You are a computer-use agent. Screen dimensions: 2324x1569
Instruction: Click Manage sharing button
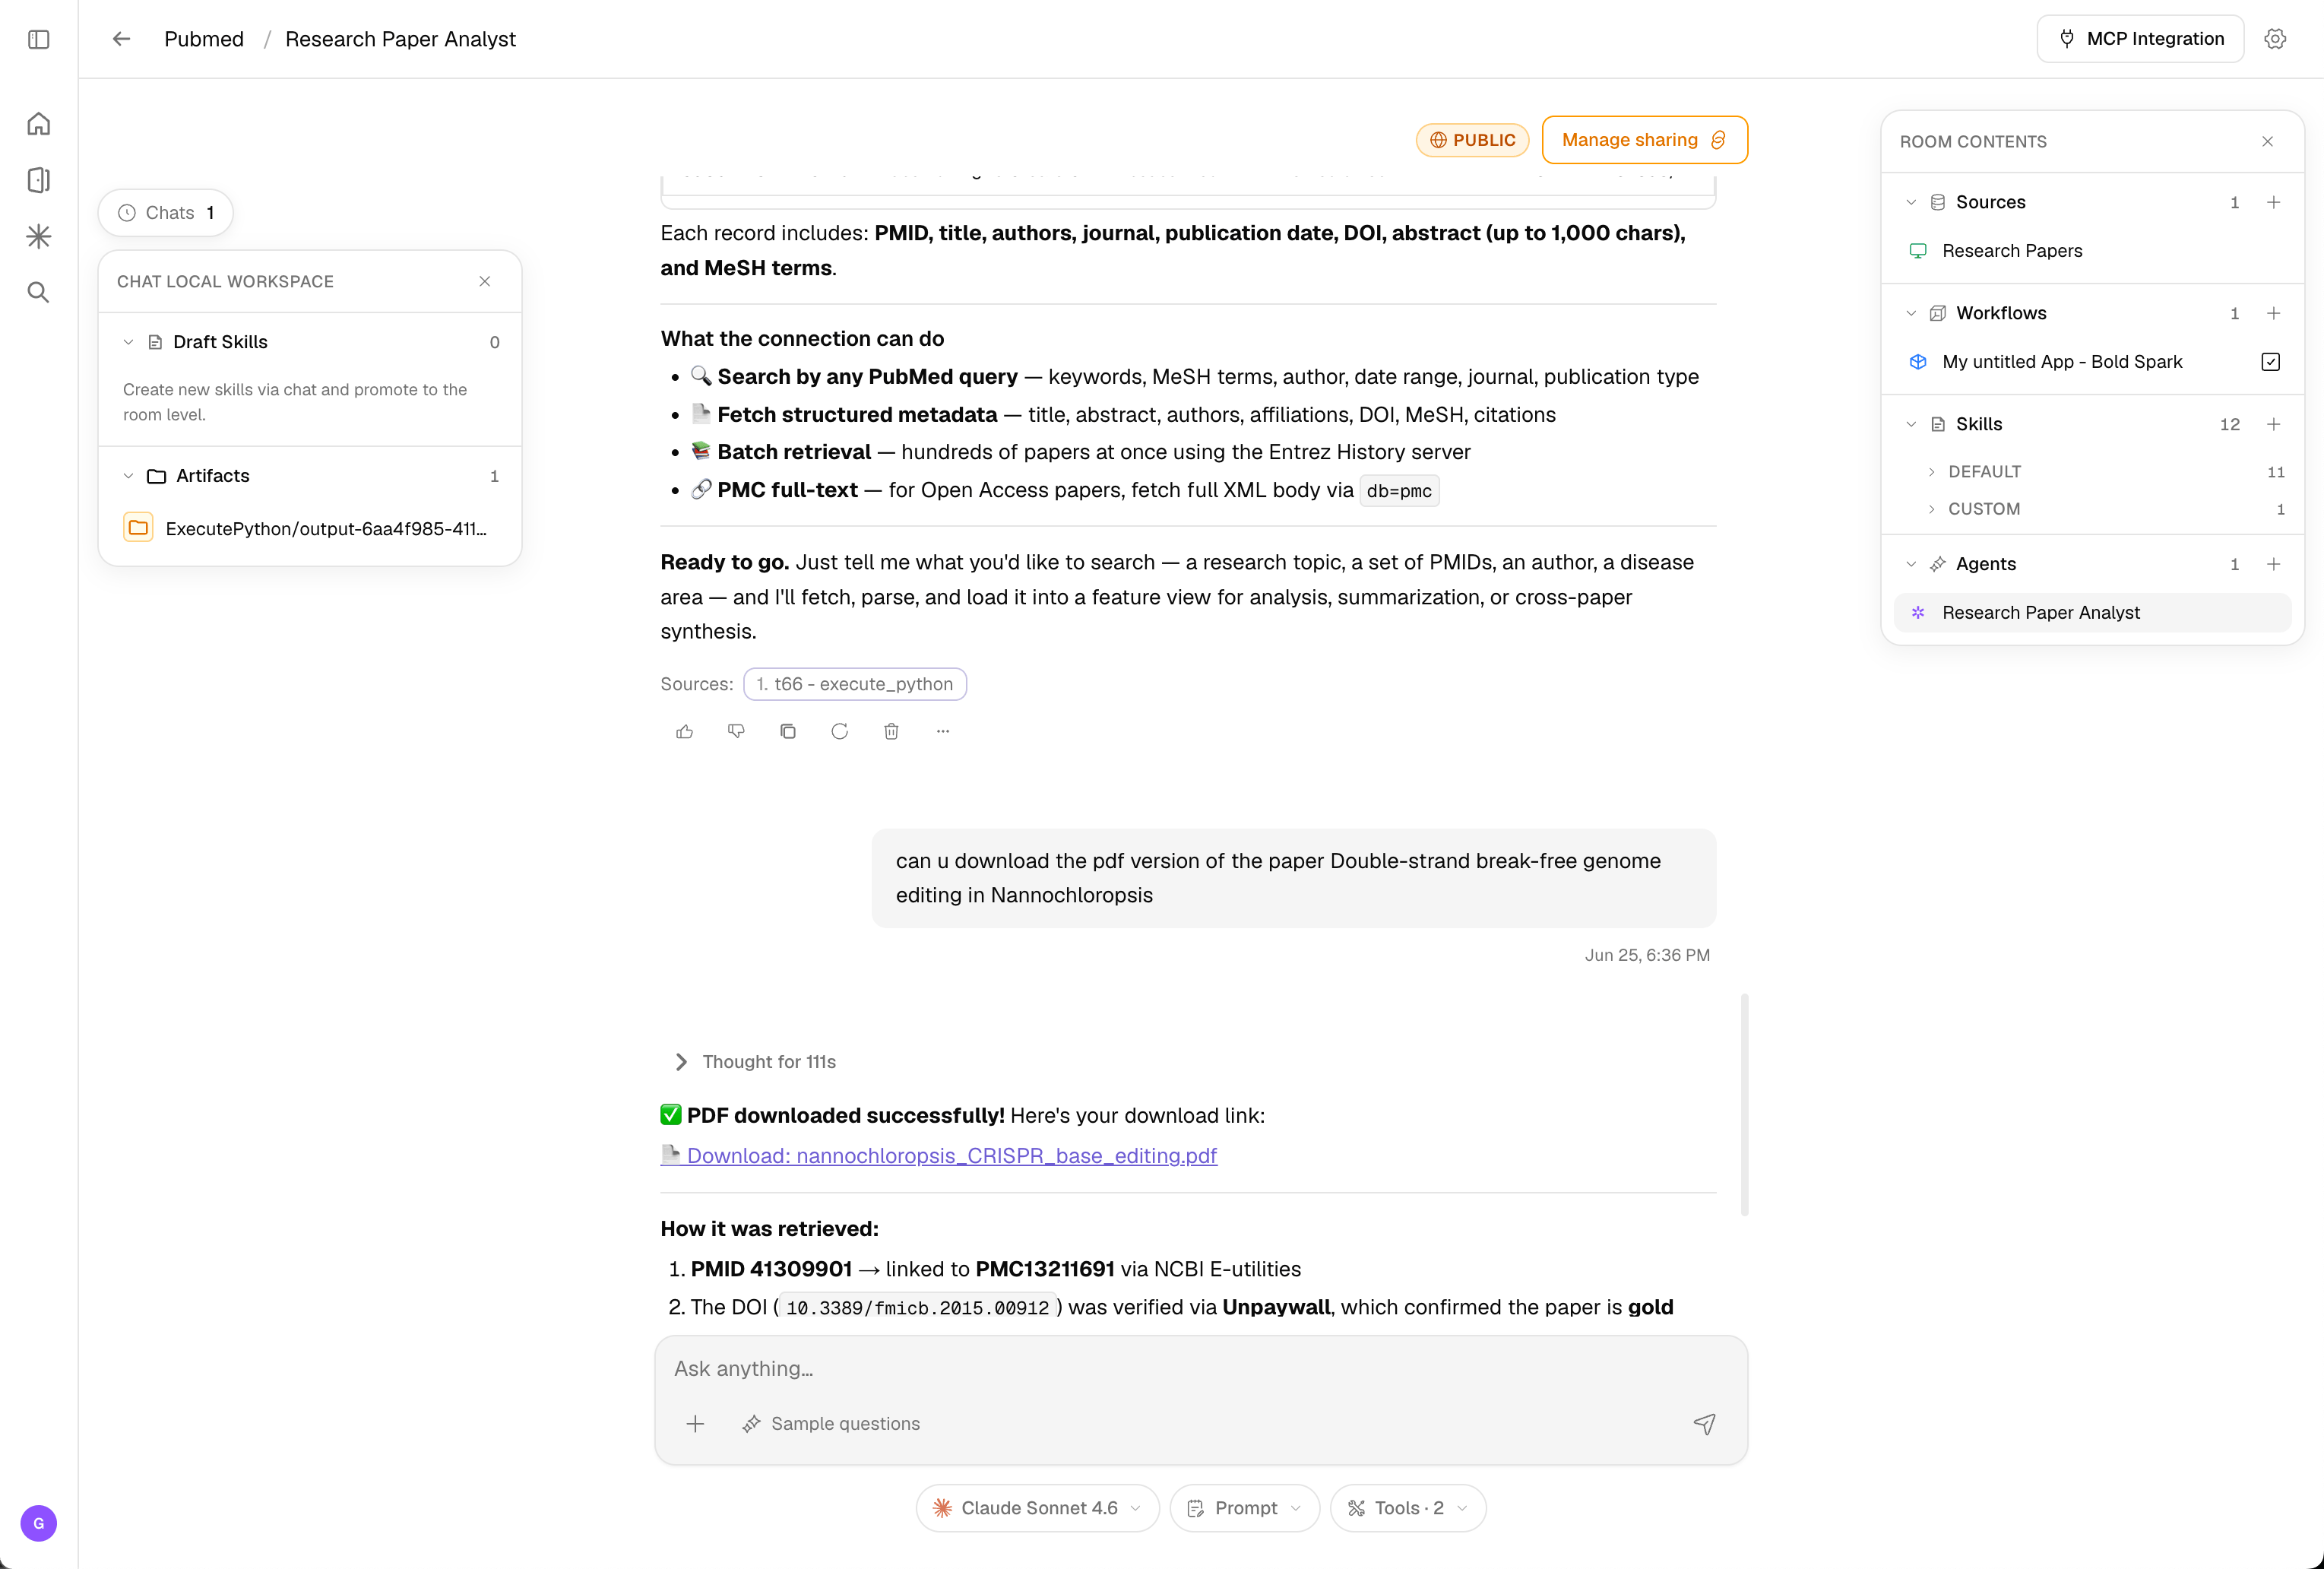pyautogui.click(x=1644, y=140)
